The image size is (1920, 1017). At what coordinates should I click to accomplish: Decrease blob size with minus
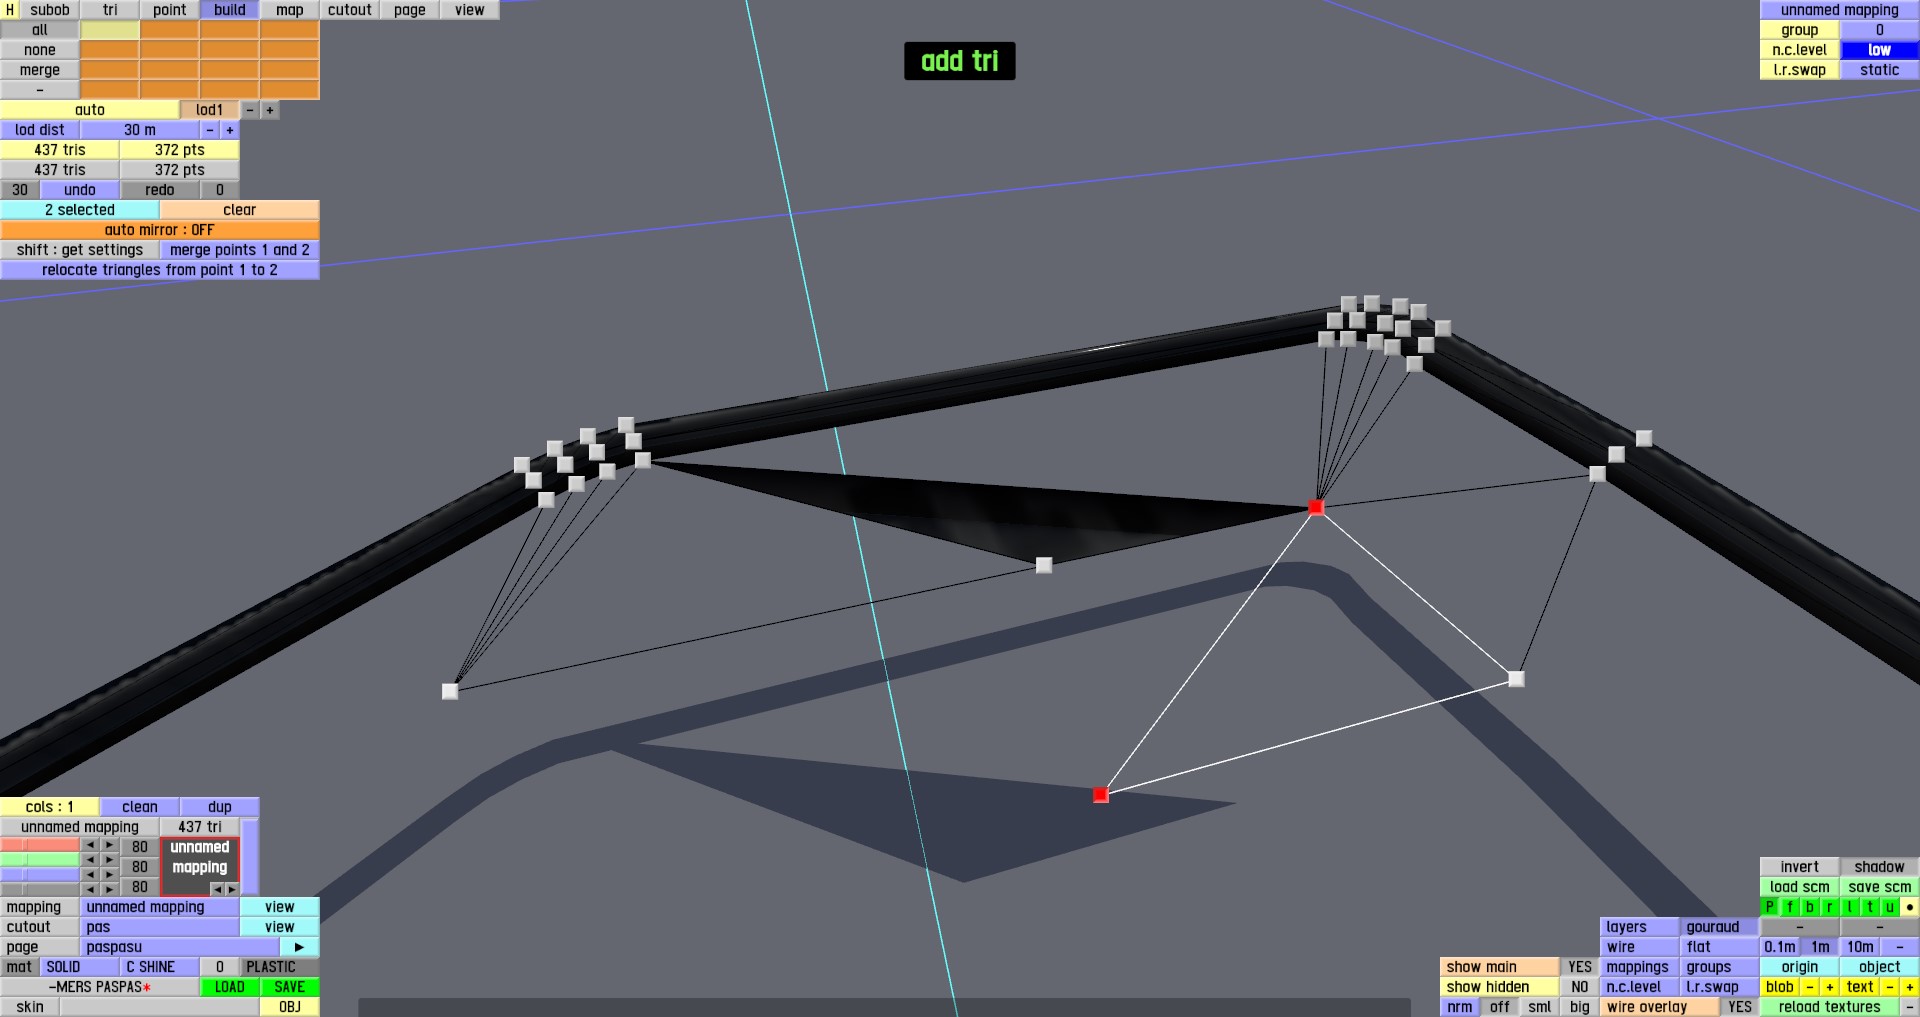click(1809, 987)
